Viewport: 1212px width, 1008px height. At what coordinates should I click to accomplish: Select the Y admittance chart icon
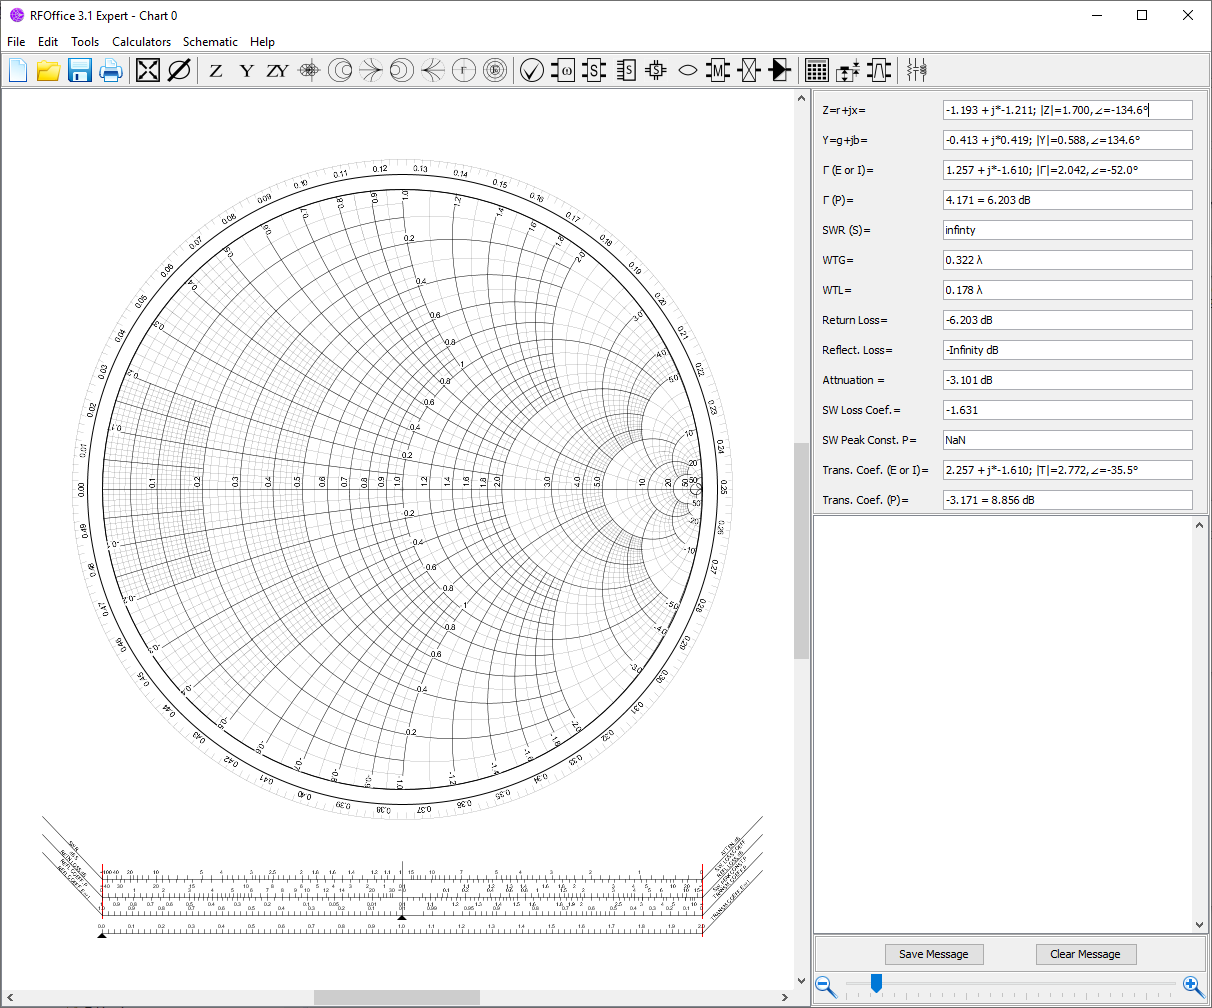[246, 71]
